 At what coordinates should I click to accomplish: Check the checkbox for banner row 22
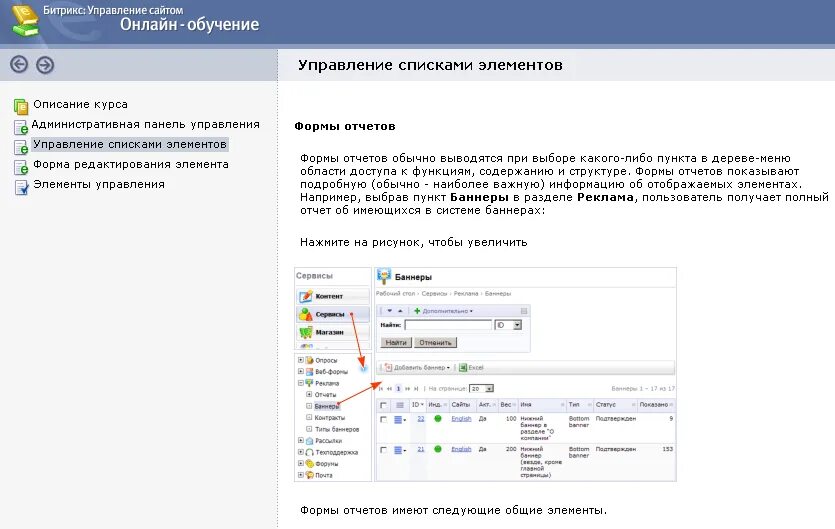click(383, 419)
